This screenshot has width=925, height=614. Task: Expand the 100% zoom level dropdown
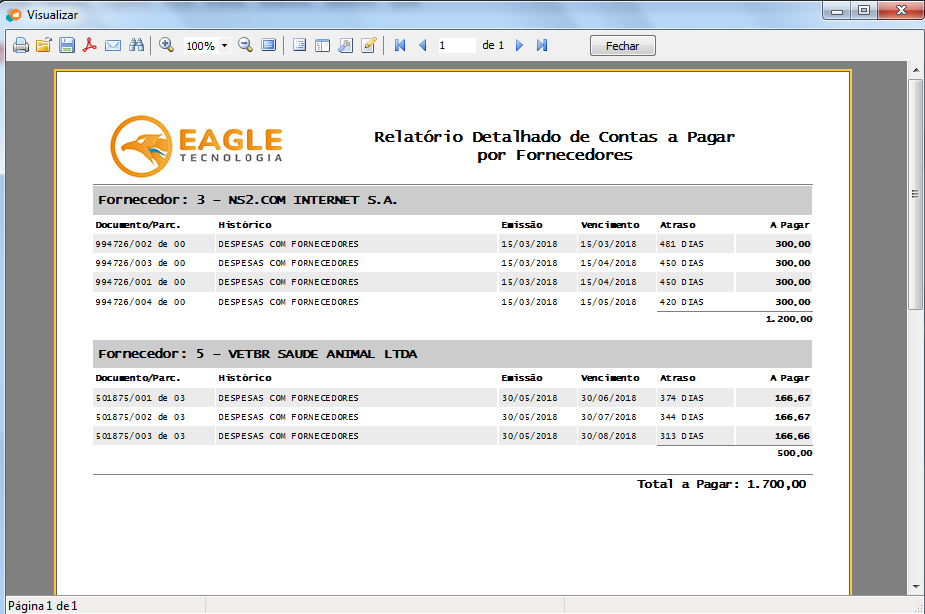pyautogui.click(x=224, y=46)
